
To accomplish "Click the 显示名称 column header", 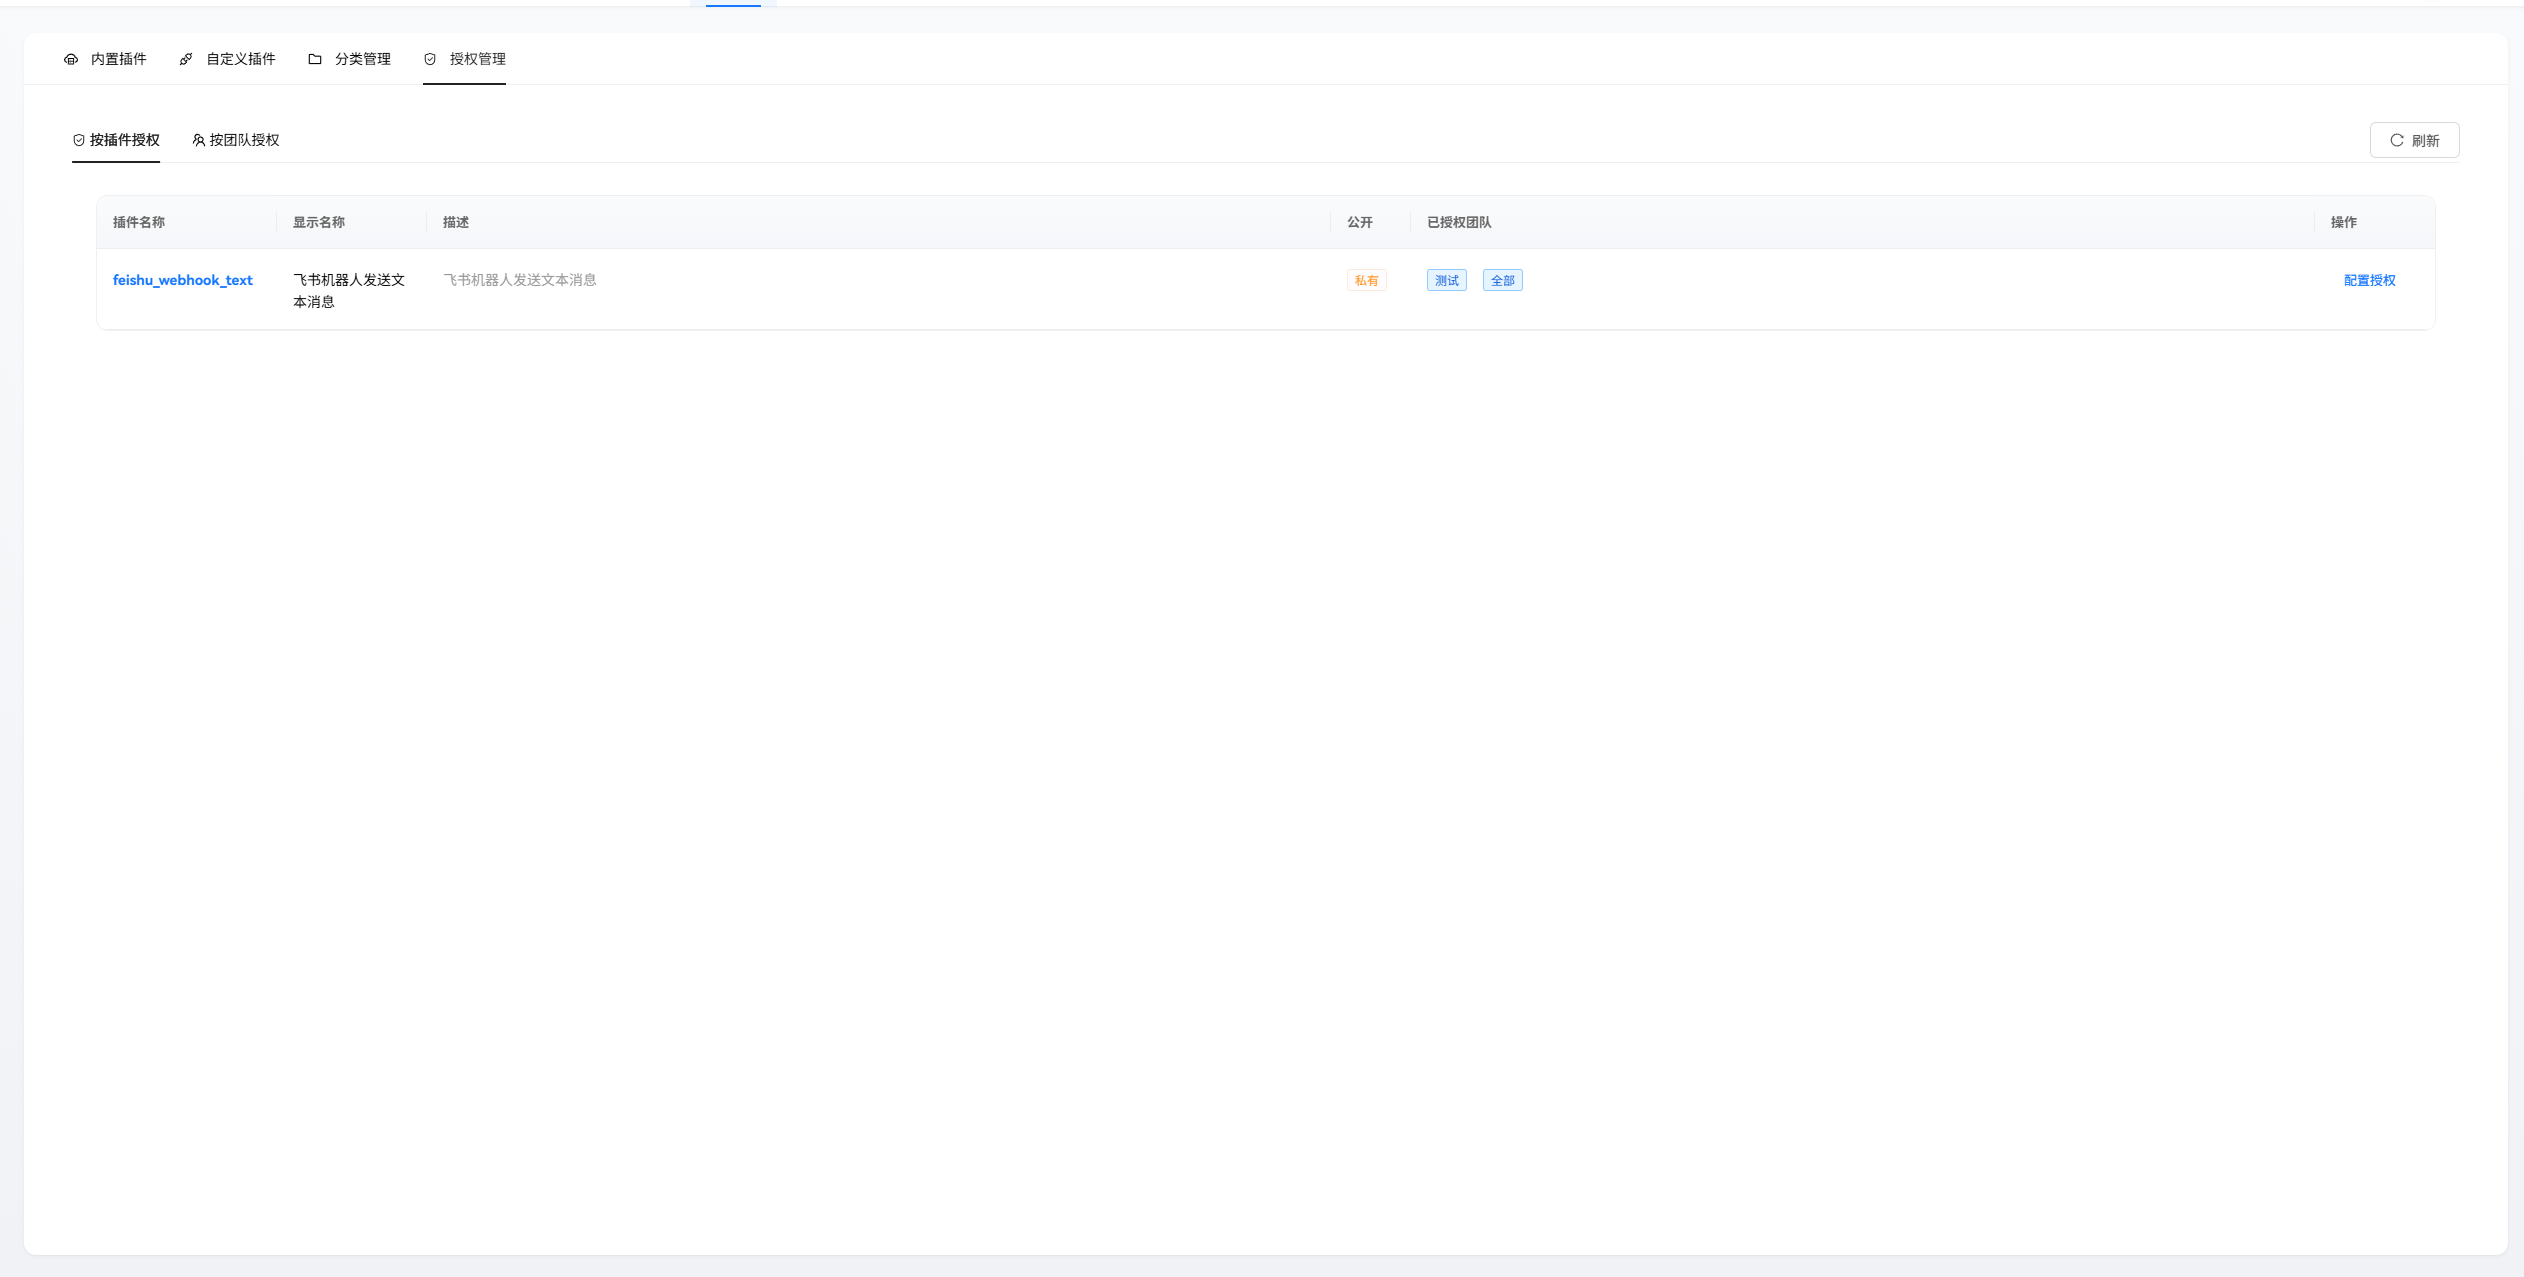I will [319, 222].
